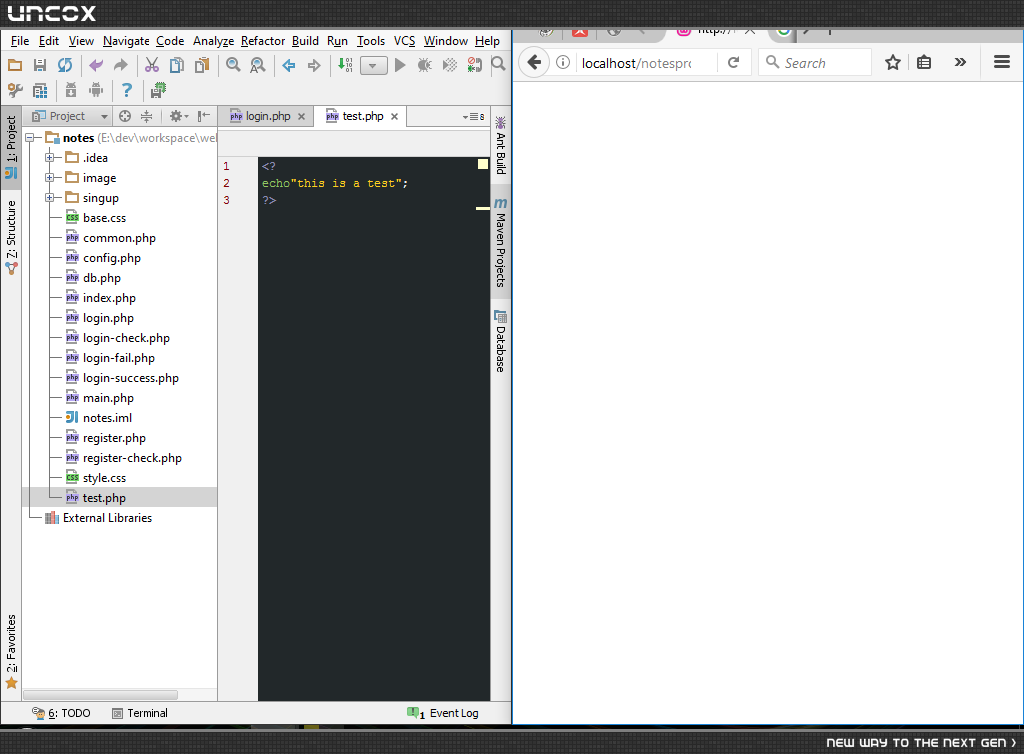Screen dimensions: 1024x754
Task: Close the test.php editor tab
Action: point(394,117)
